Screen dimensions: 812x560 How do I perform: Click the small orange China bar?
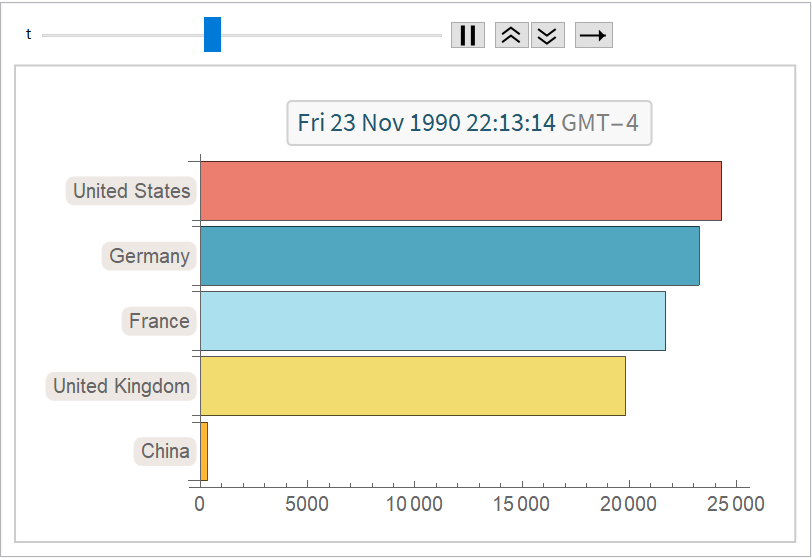click(x=204, y=451)
